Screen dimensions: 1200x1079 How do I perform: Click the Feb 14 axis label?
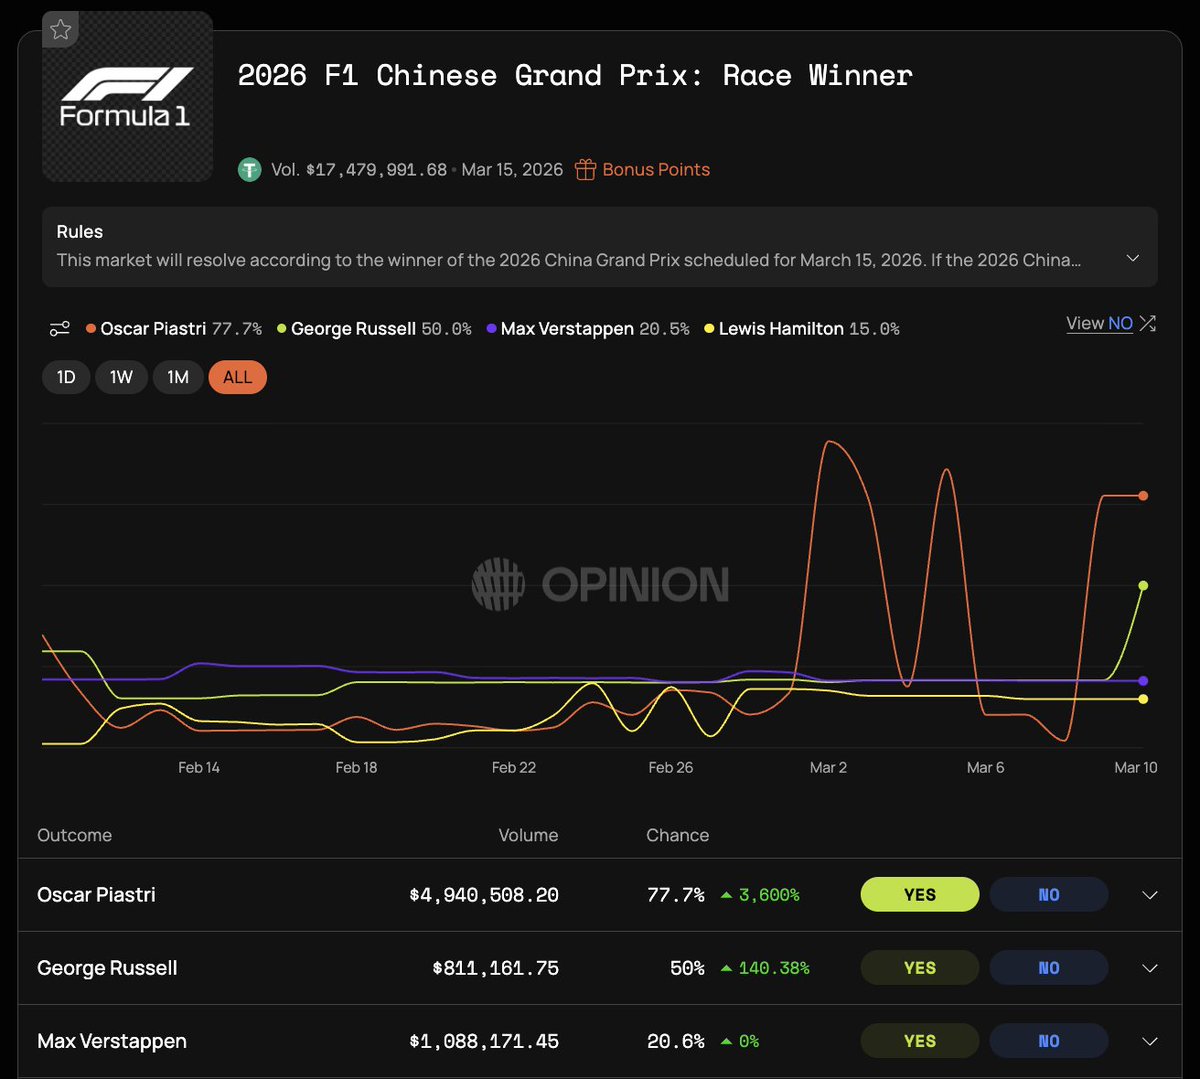[x=199, y=767]
